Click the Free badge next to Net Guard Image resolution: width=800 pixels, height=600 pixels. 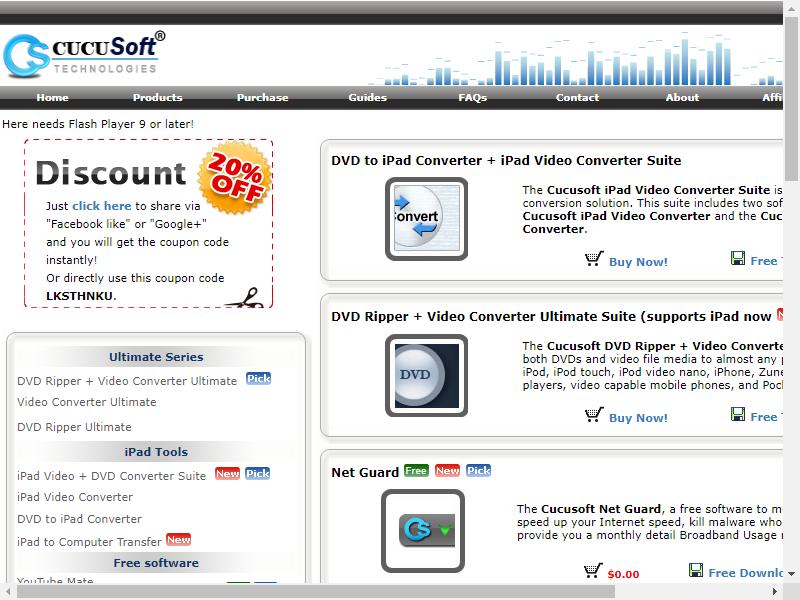coord(416,470)
